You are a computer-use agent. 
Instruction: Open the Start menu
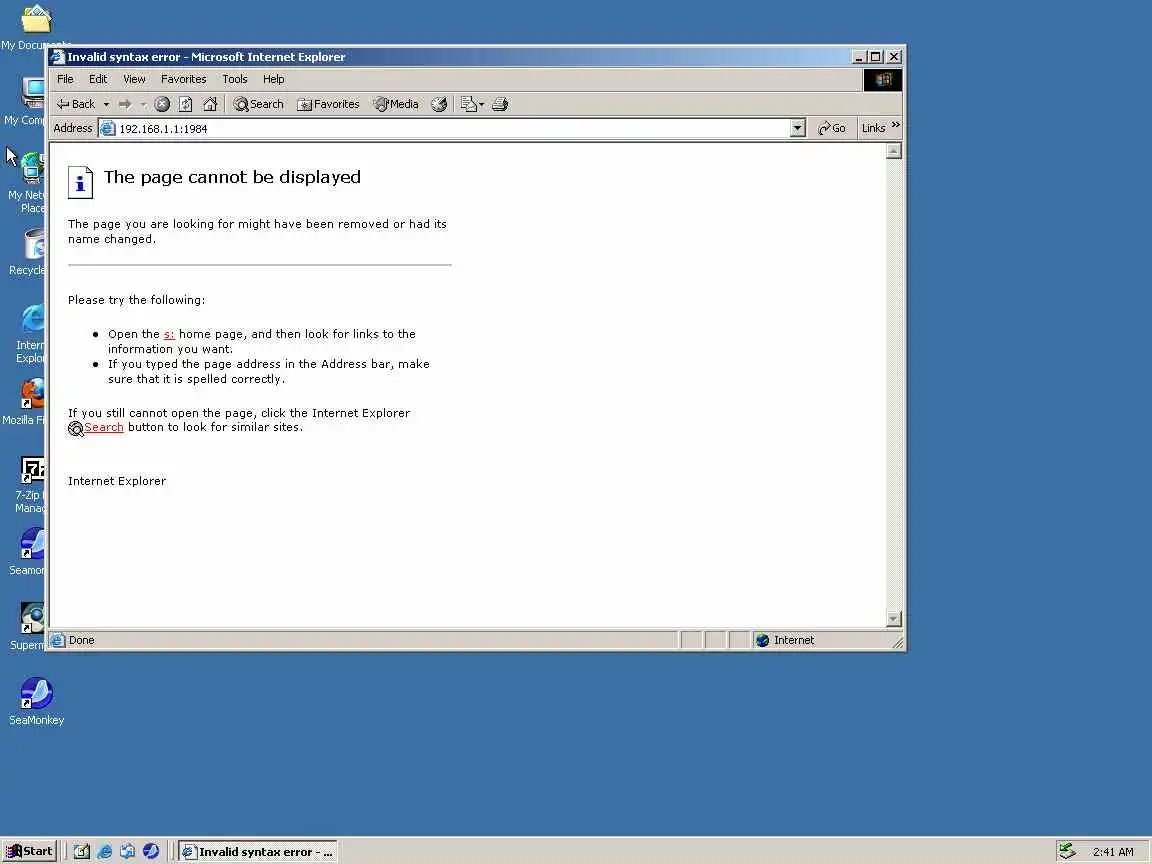[29, 852]
